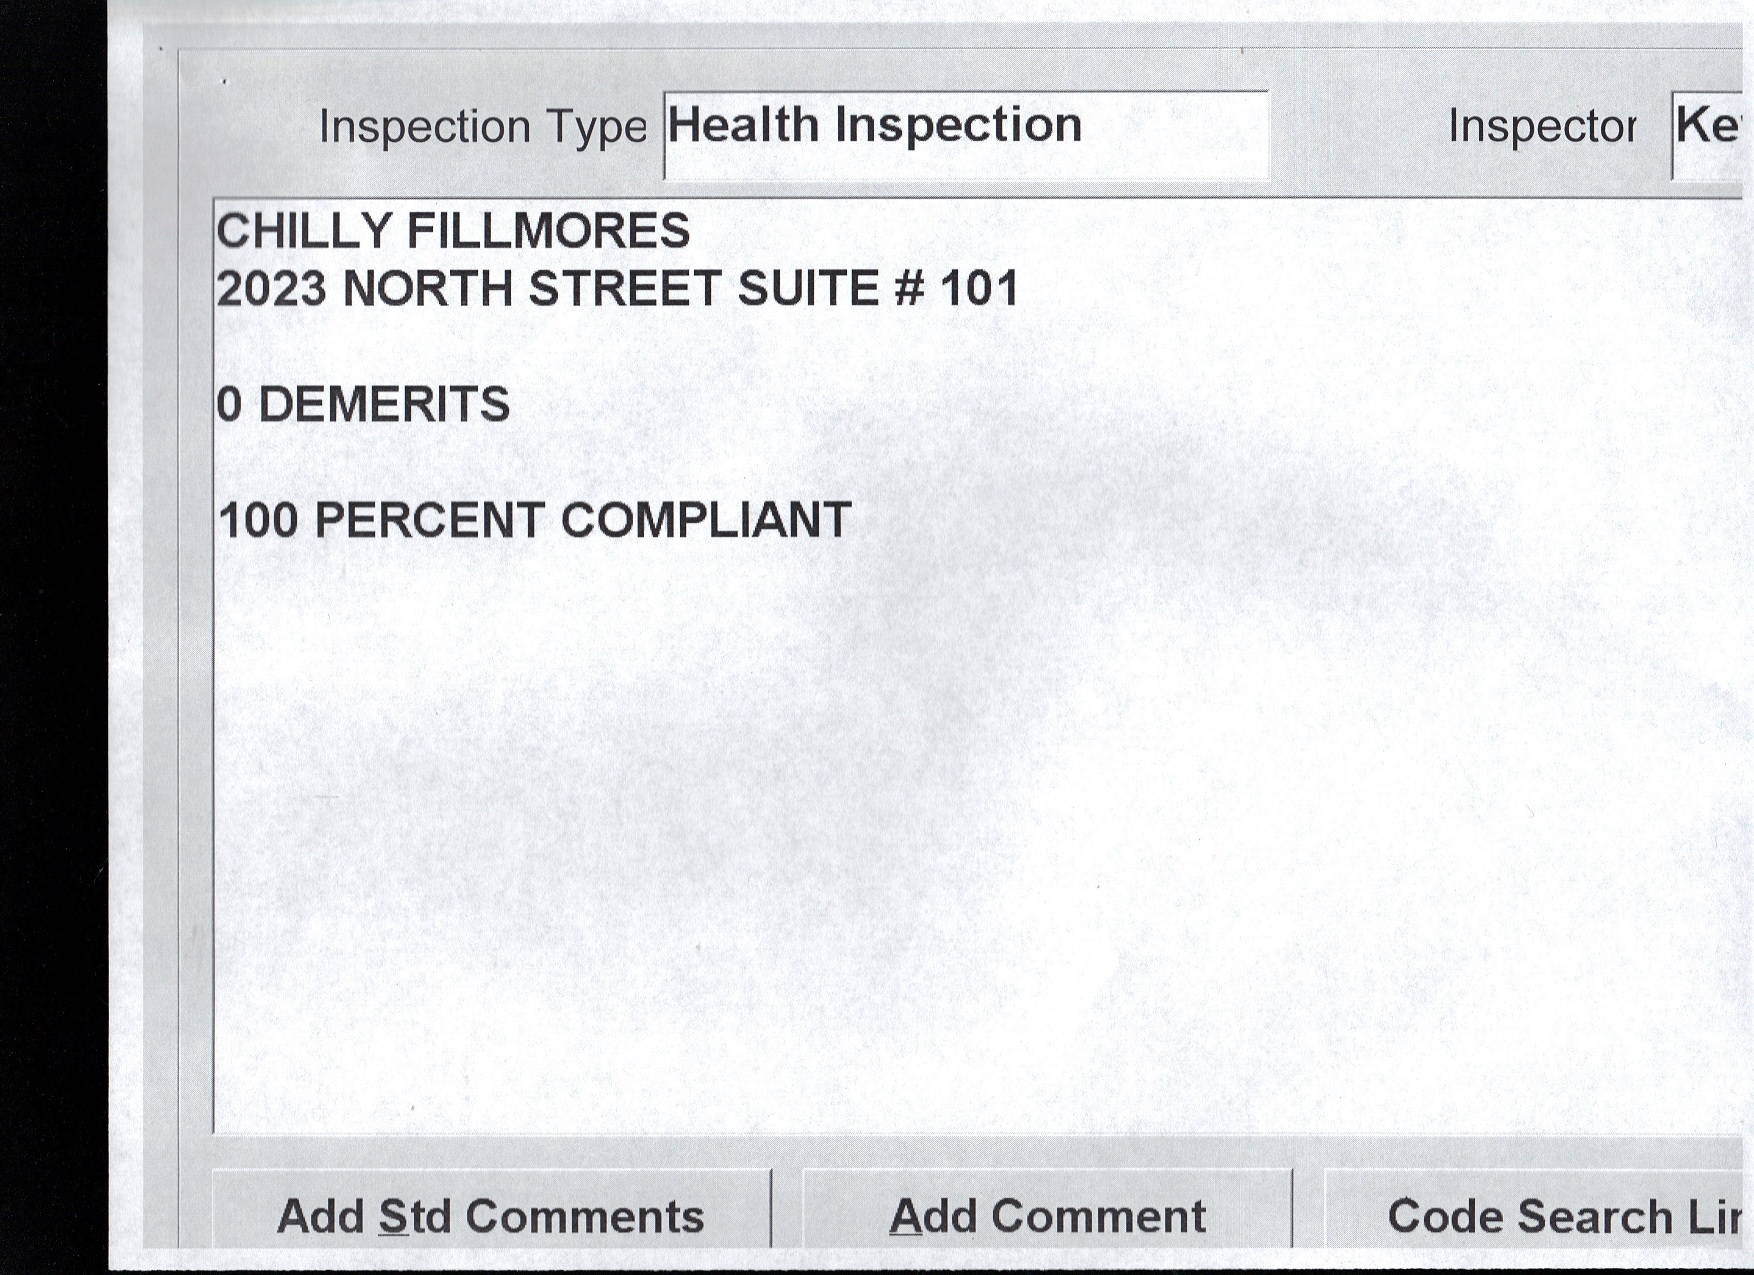Click the word Inspection in Health Inspection
The height and width of the screenshot is (1275, 1754).
[958, 126]
